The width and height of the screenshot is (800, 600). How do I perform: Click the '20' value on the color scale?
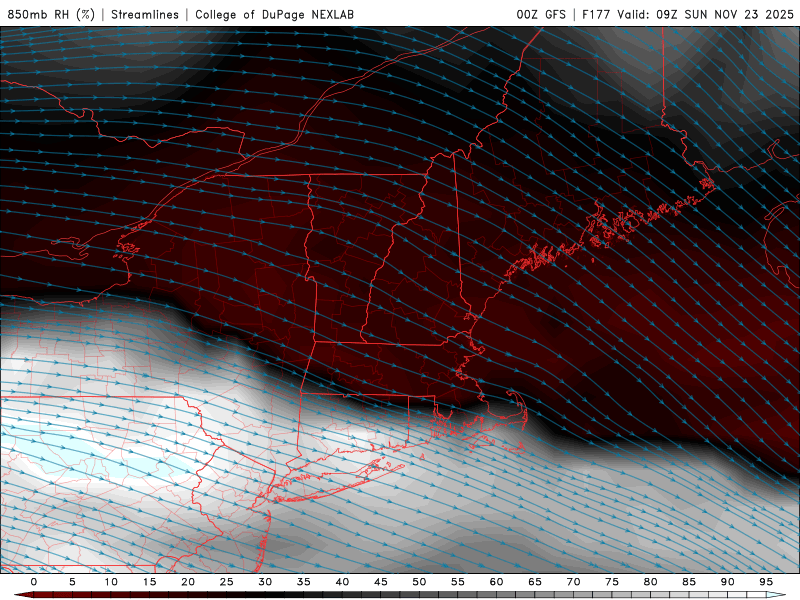pyautogui.click(x=188, y=582)
